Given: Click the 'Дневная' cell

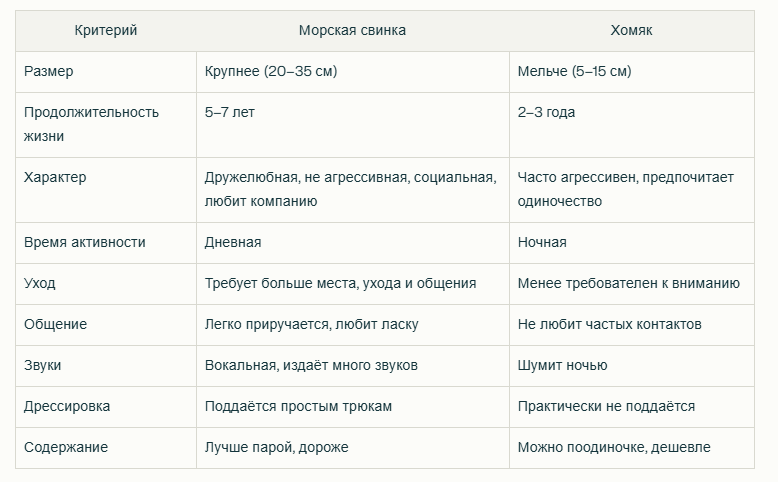Looking at the screenshot, I should pyautogui.click(x=352, y=243).
